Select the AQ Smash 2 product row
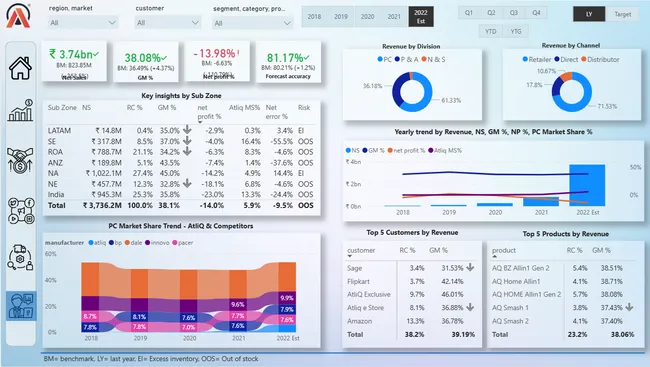 pyautogui.click(x=563, y=321)
